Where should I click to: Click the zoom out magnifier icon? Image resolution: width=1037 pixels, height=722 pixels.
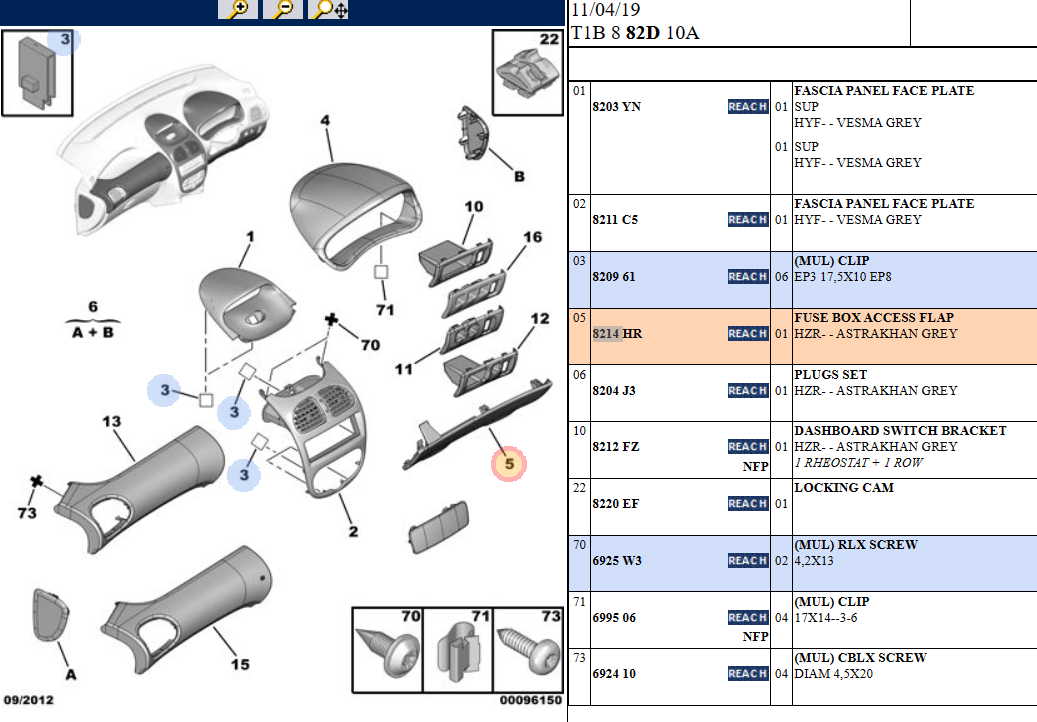point(283,9)
